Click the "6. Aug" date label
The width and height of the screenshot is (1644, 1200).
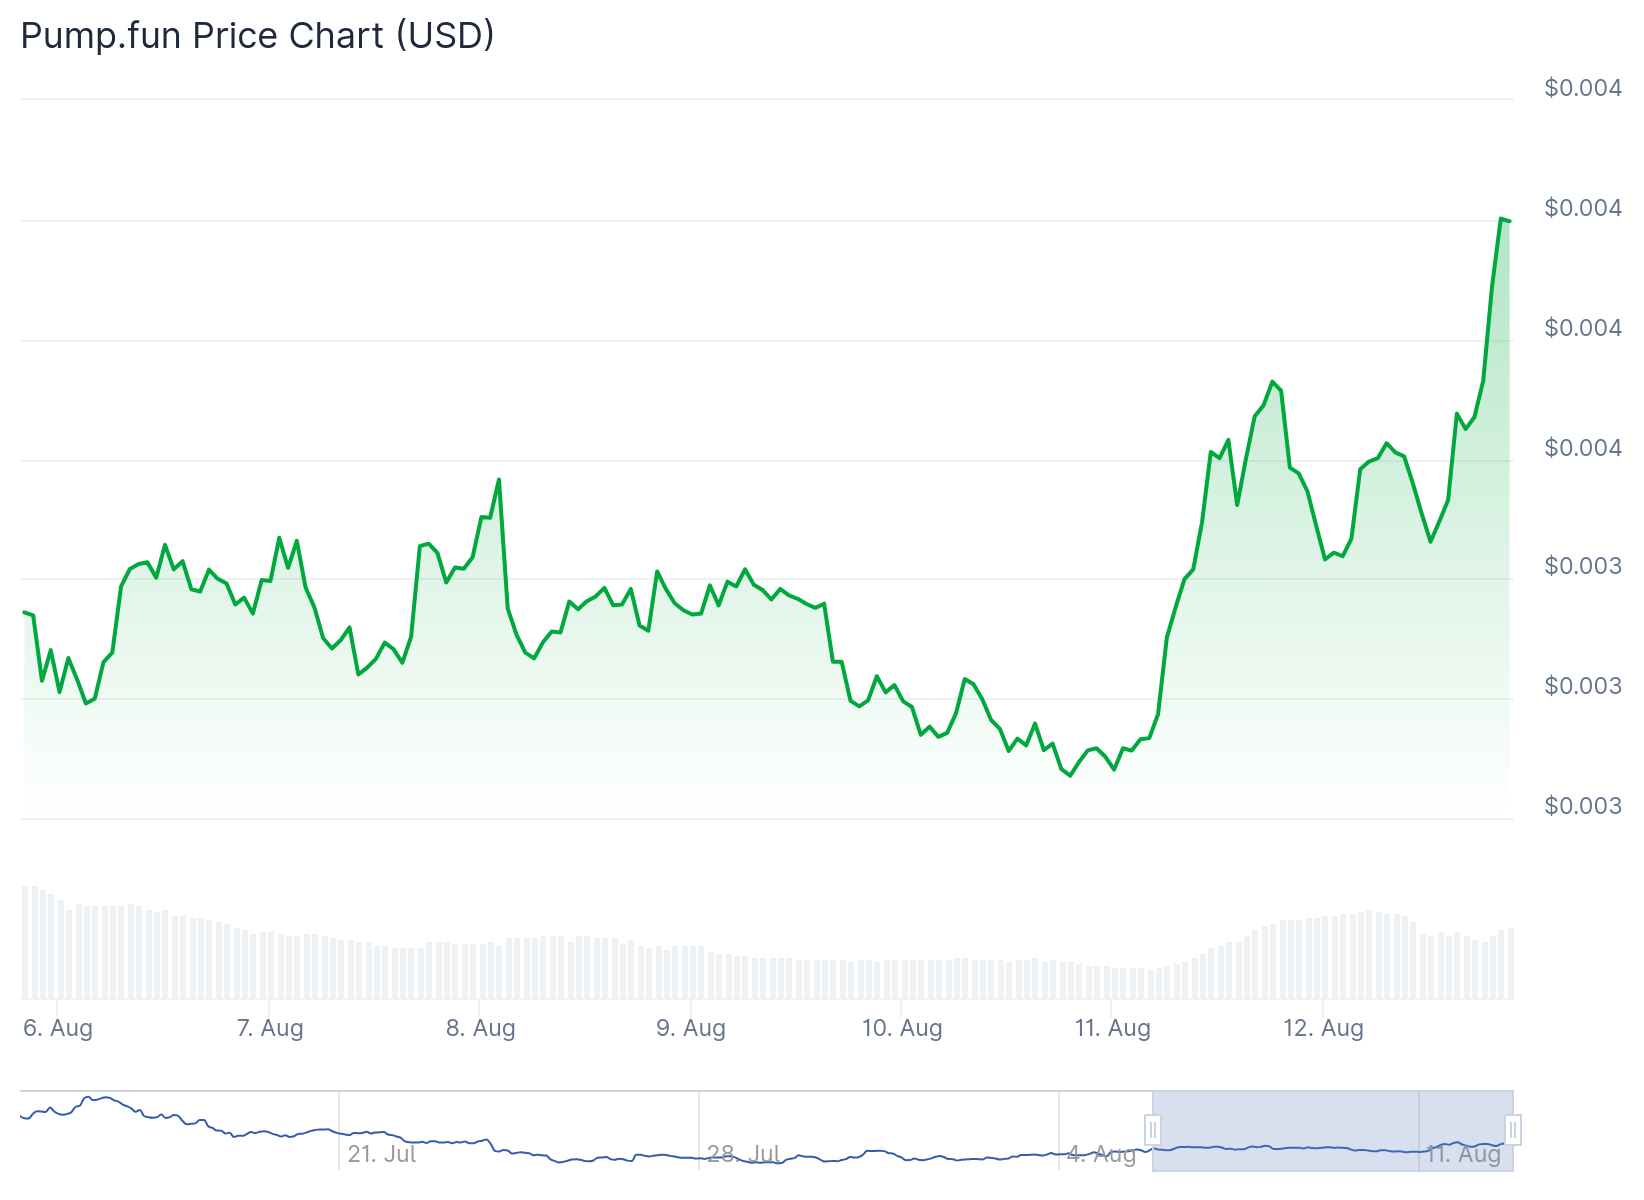tap(58, 1028)
